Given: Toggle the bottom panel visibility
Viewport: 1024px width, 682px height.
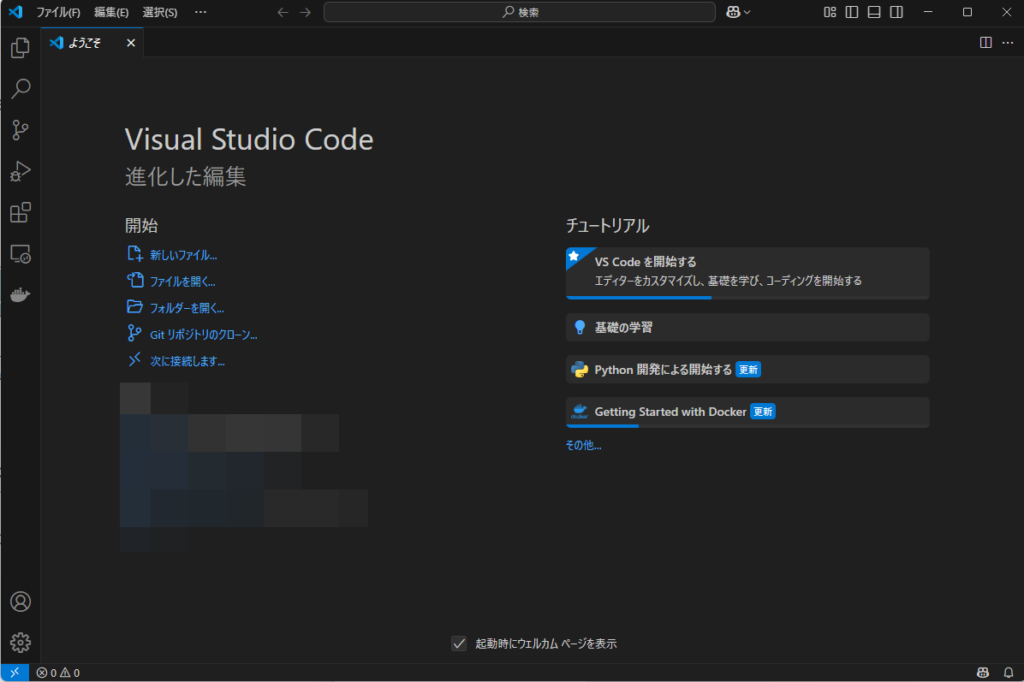Looking at the screenshot, I should [874, 12].
